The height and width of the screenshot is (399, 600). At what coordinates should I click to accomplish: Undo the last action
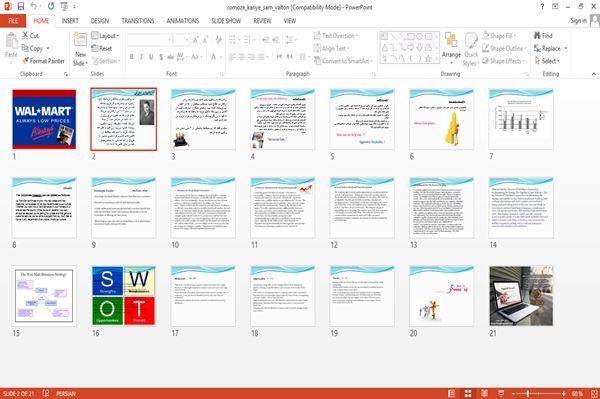pyautogui.click(x=34, y=6)
